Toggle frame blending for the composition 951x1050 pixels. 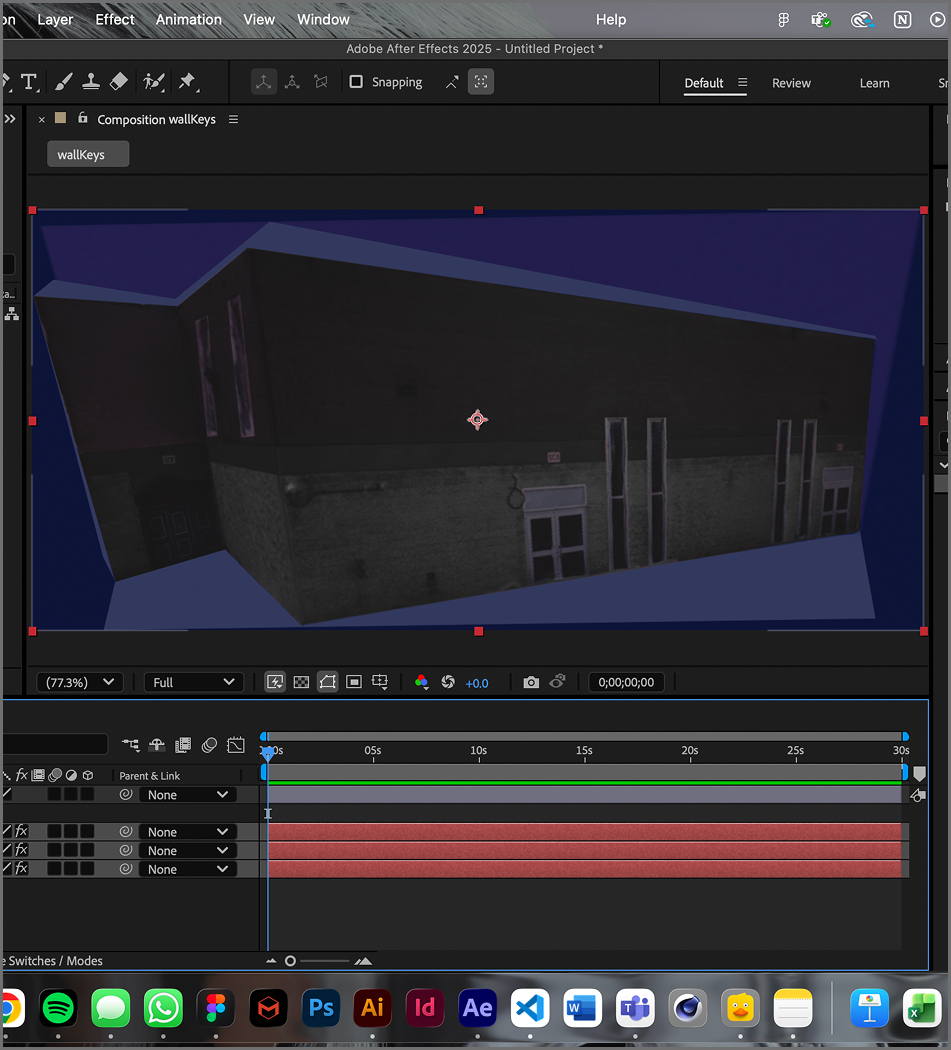point(183,744)
